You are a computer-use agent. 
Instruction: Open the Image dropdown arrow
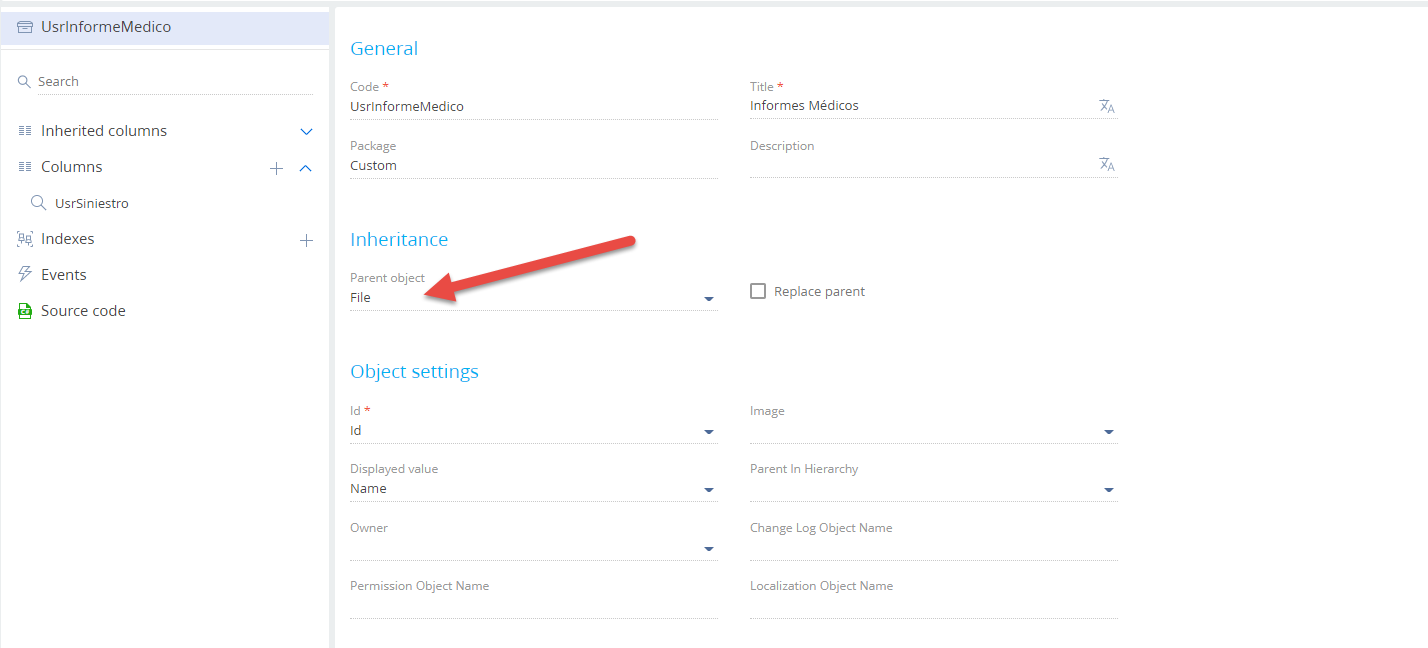pos(1108,432)
